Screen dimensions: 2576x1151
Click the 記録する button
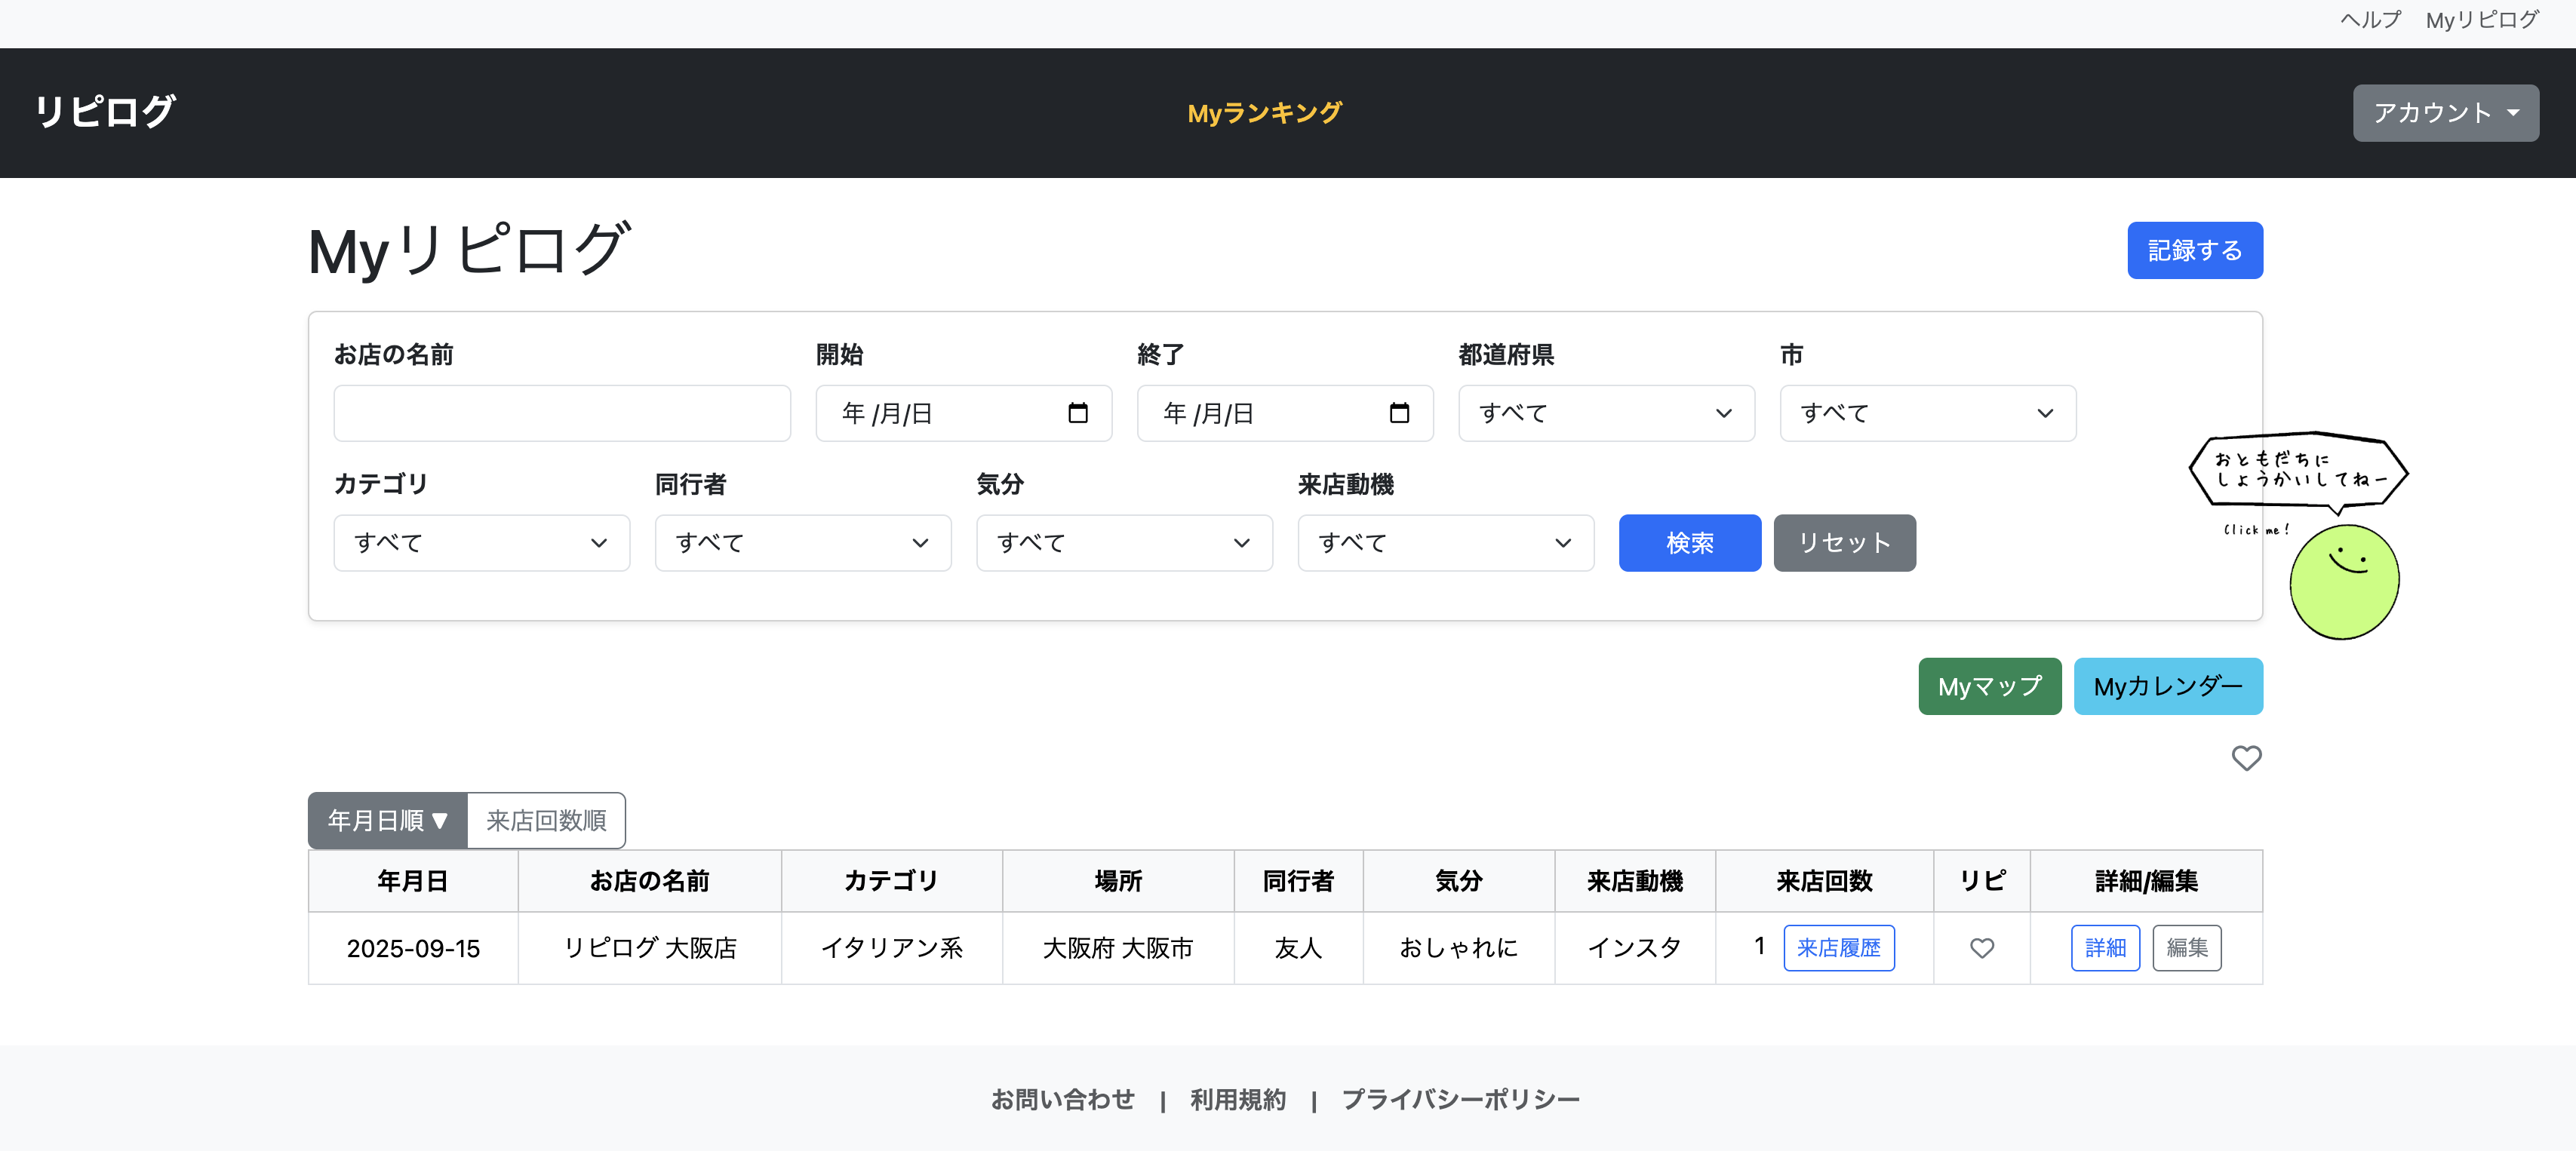pos(2194,250)
